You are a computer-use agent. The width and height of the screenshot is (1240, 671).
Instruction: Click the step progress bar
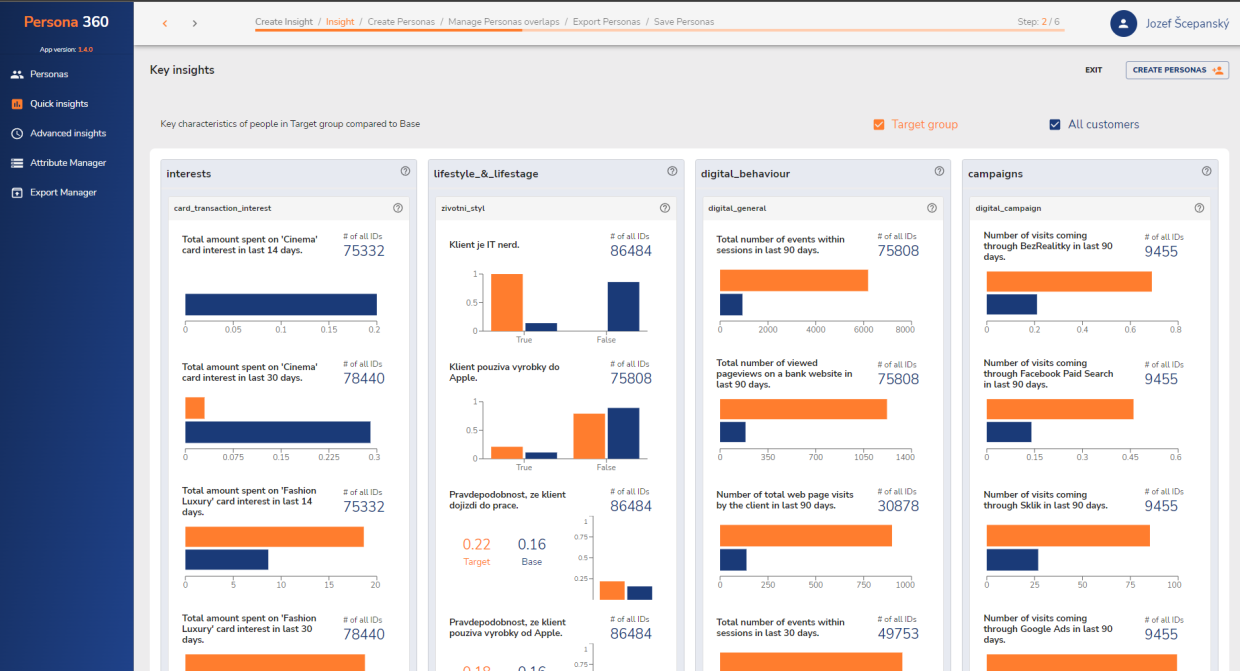tap(659, 30)
